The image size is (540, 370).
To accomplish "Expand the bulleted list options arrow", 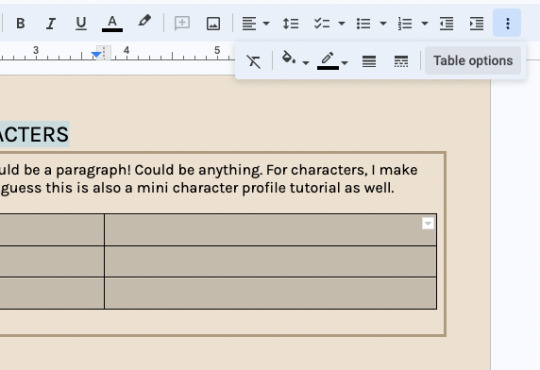I will (x=383, y=23).
